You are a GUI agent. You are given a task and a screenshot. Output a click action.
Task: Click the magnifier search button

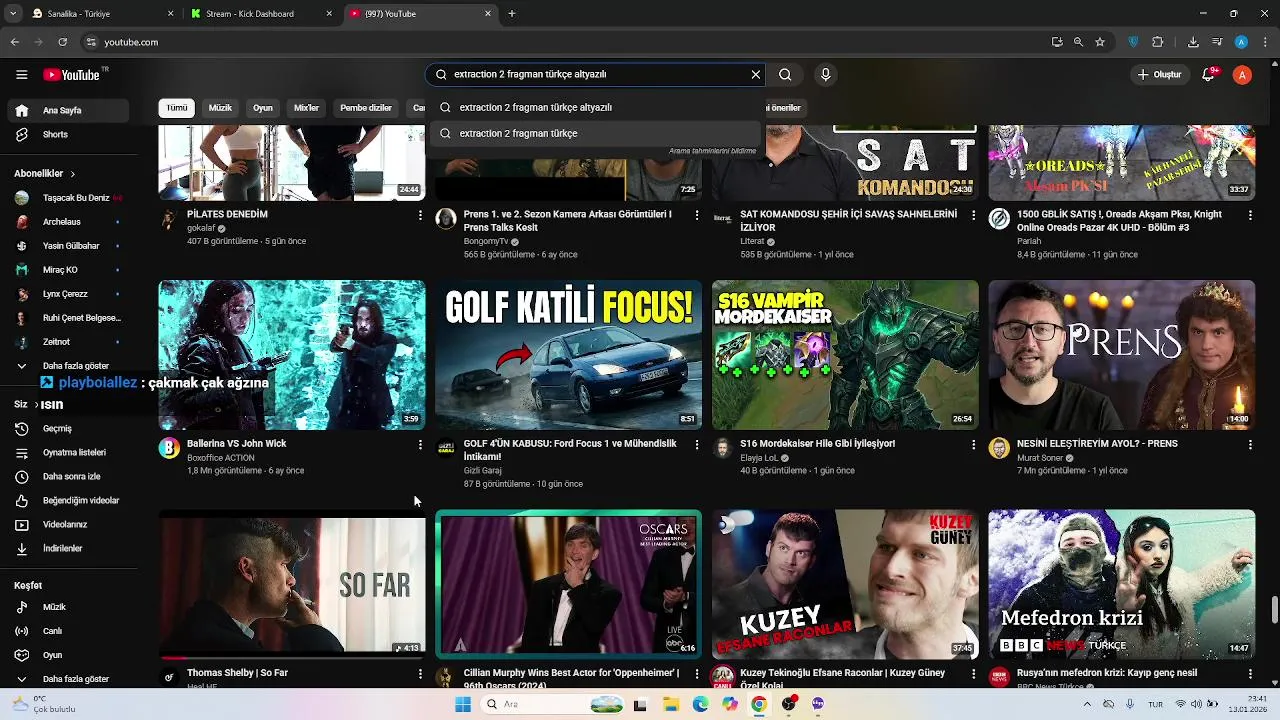[x=785, y=74]
